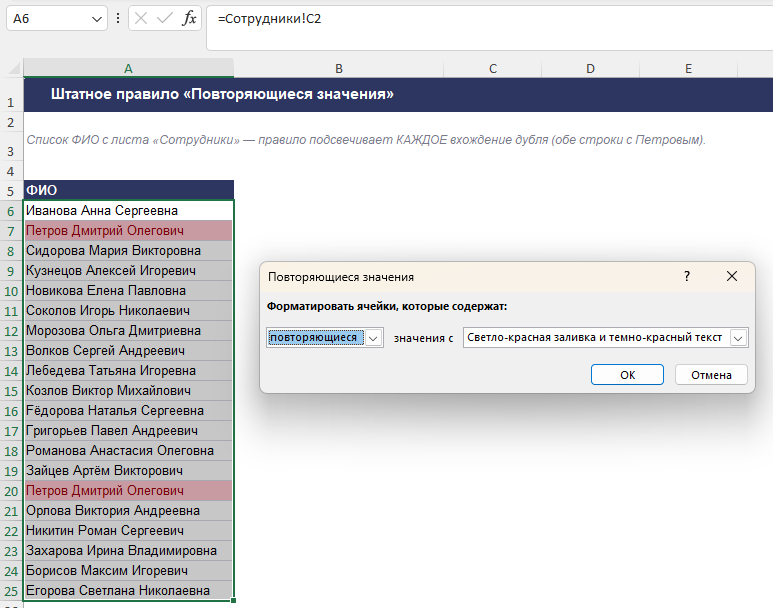
Task: Click cell Козлов Виктор Михайлович
Action: (128, 391)
